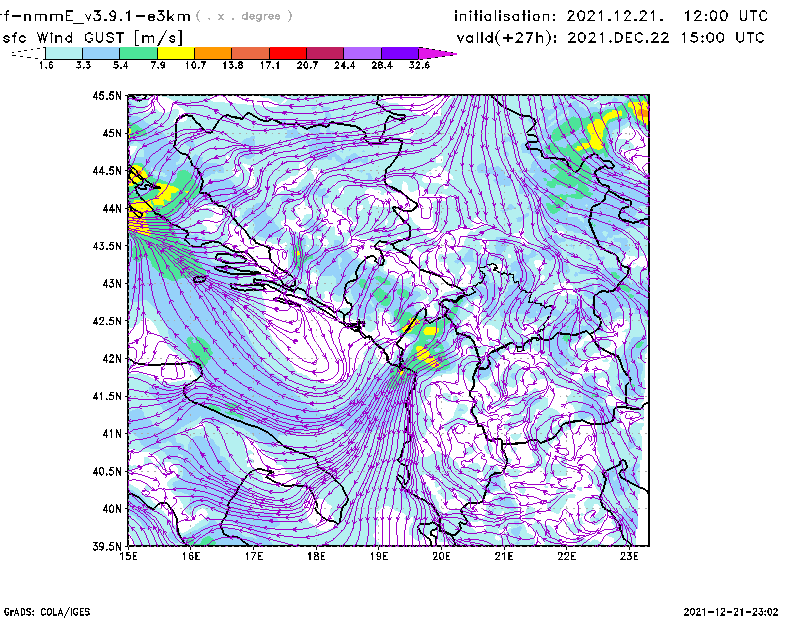800x618 pixels.
Task: Click the 42N latitude tick label
Action: [x=111, y=358]
